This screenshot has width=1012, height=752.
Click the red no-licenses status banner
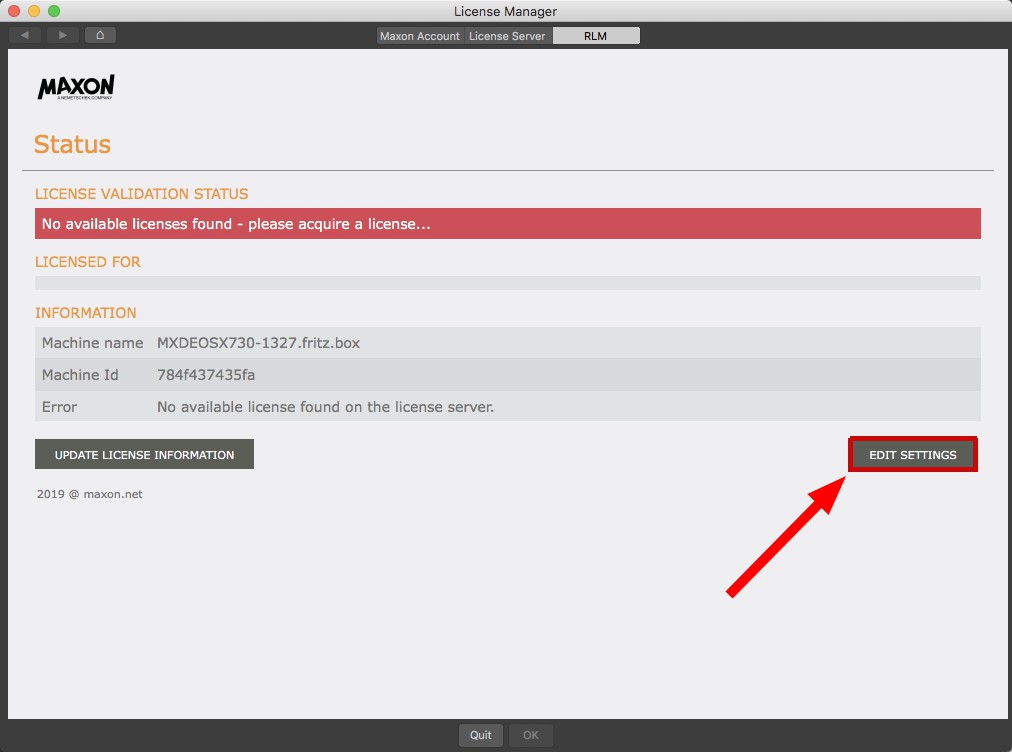click(507, 224)
